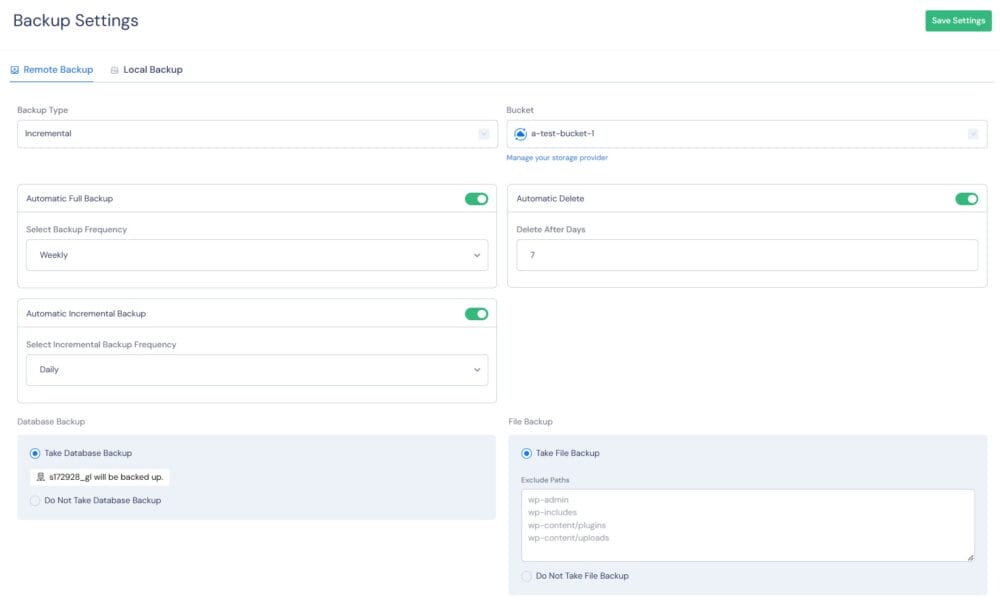Viewport: 1000px width, 603px height.
Task: Disable the Automatic Full Backup toggle
Action: tap(477, 199)
